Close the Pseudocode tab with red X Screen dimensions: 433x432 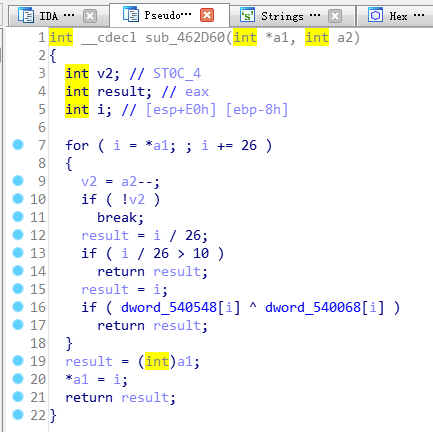pos(207,15)
